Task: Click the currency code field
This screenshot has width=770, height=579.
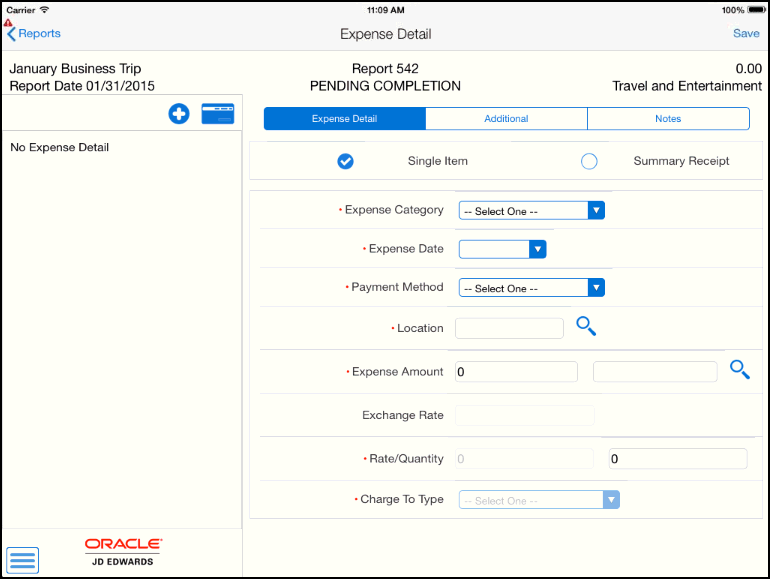Action: click(x=655, y=372)
